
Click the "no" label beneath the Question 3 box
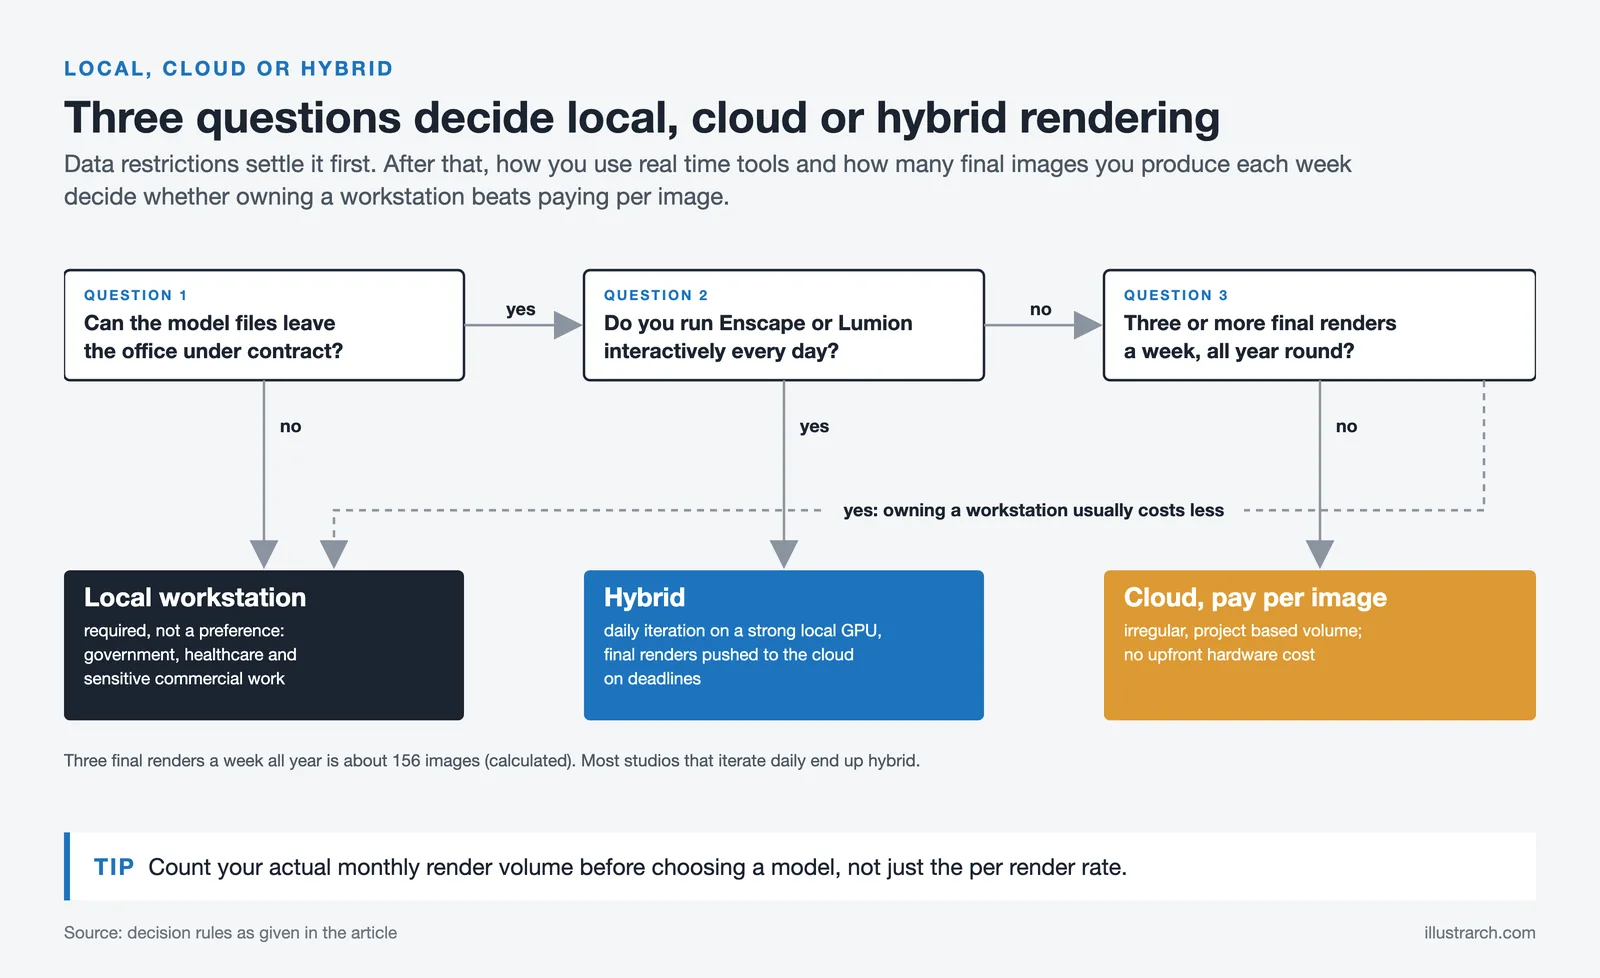(1347, 426)
